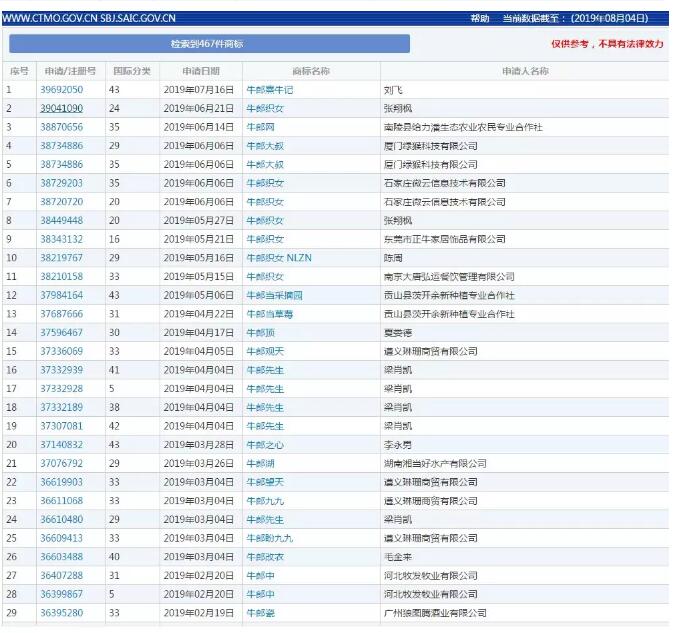The height and width of the screenshot is (633, 675).
Task: Open application number 38210158
Action: [x=62, y=276]
